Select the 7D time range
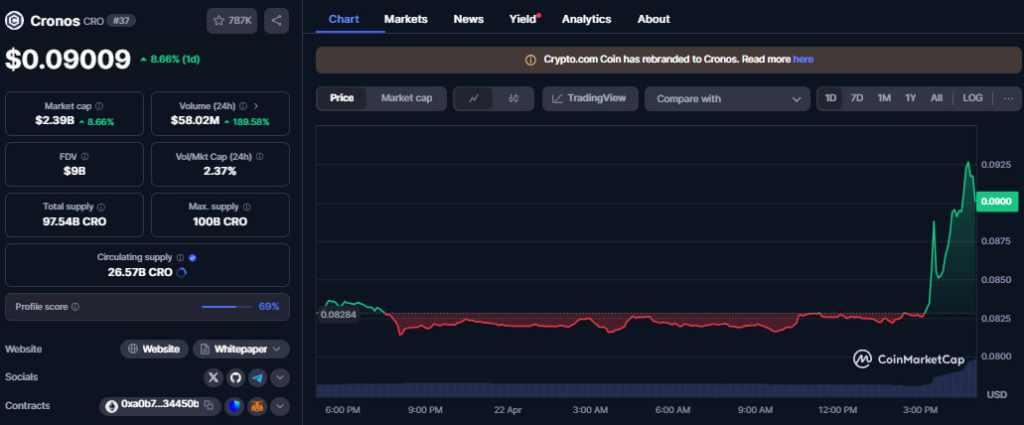The width and height of the screenshot is (1024, 425). 857,98
